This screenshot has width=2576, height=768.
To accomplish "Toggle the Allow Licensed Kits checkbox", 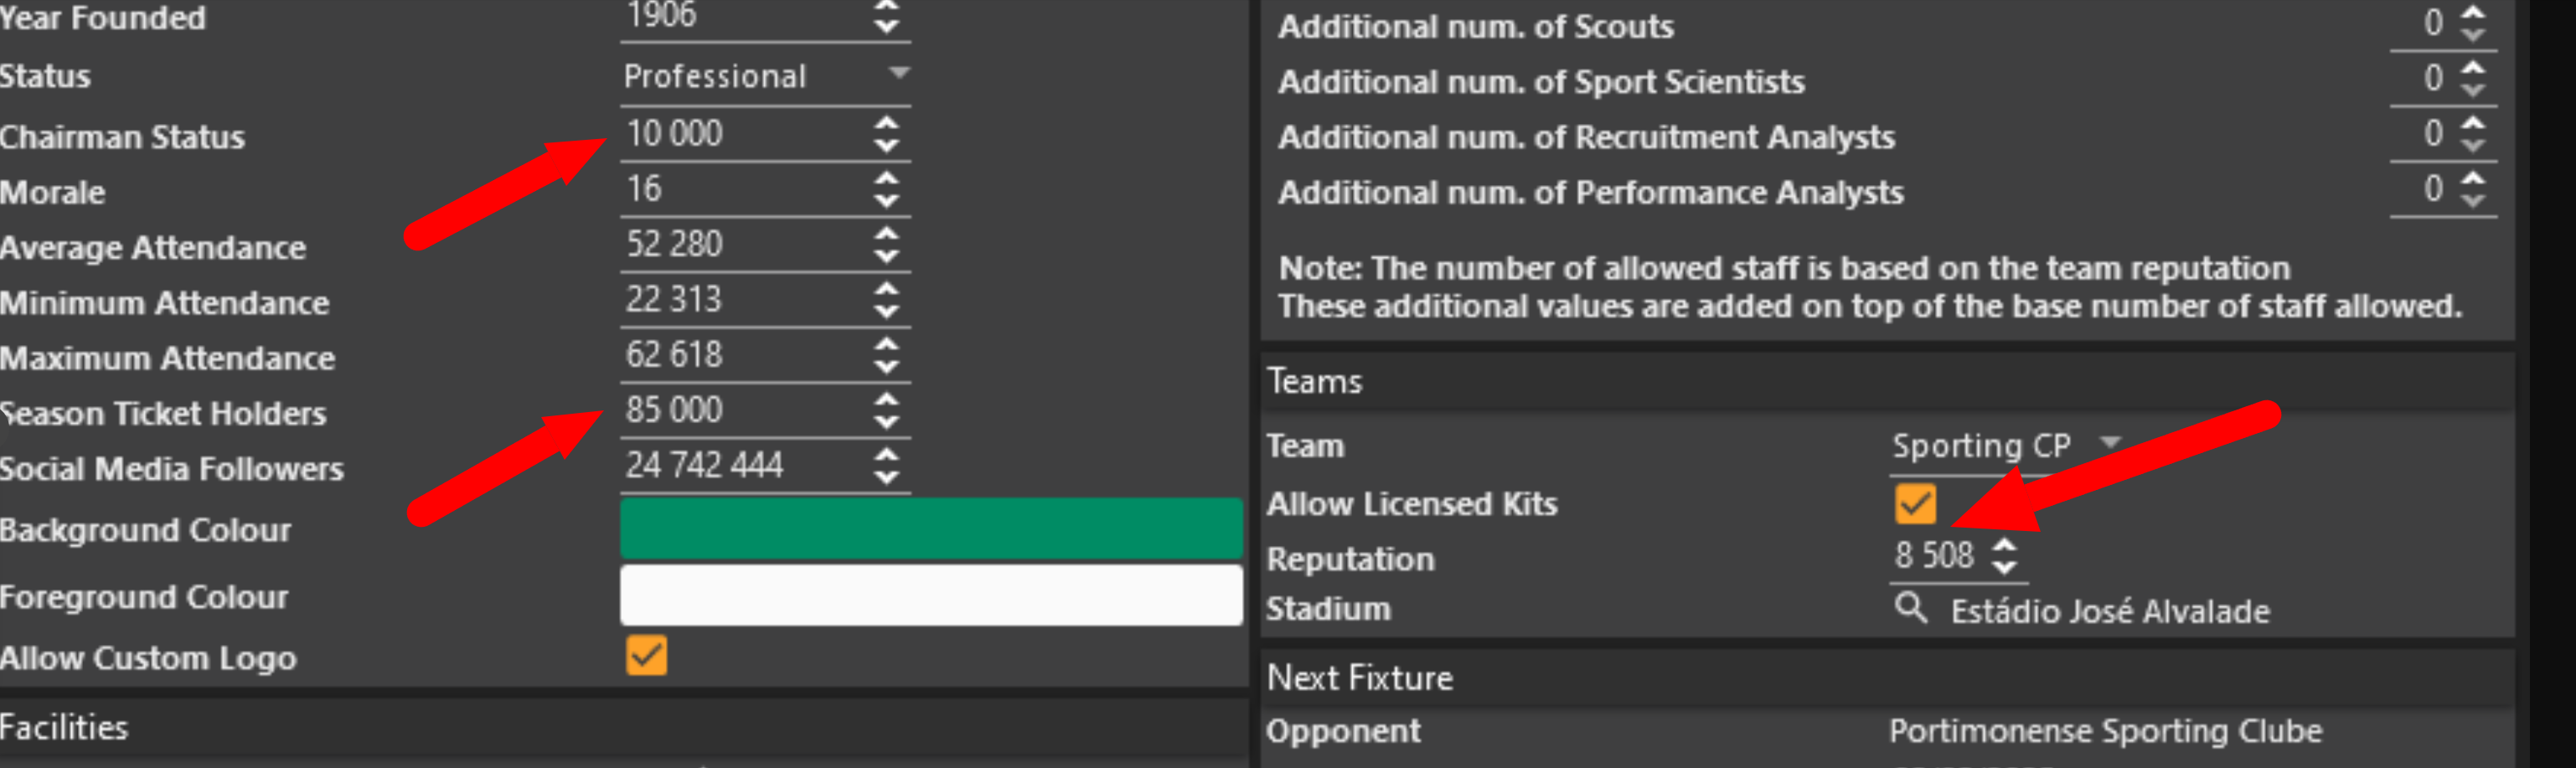I will pyautogui.click(x=1915, y=503).
